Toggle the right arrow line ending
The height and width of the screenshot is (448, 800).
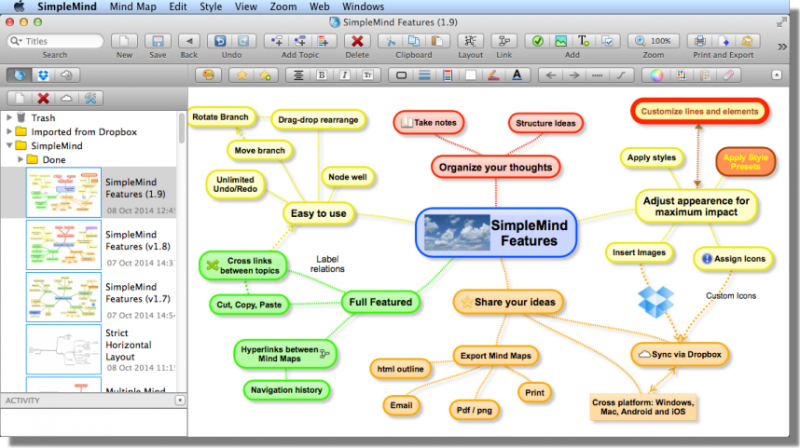point(574,75)
